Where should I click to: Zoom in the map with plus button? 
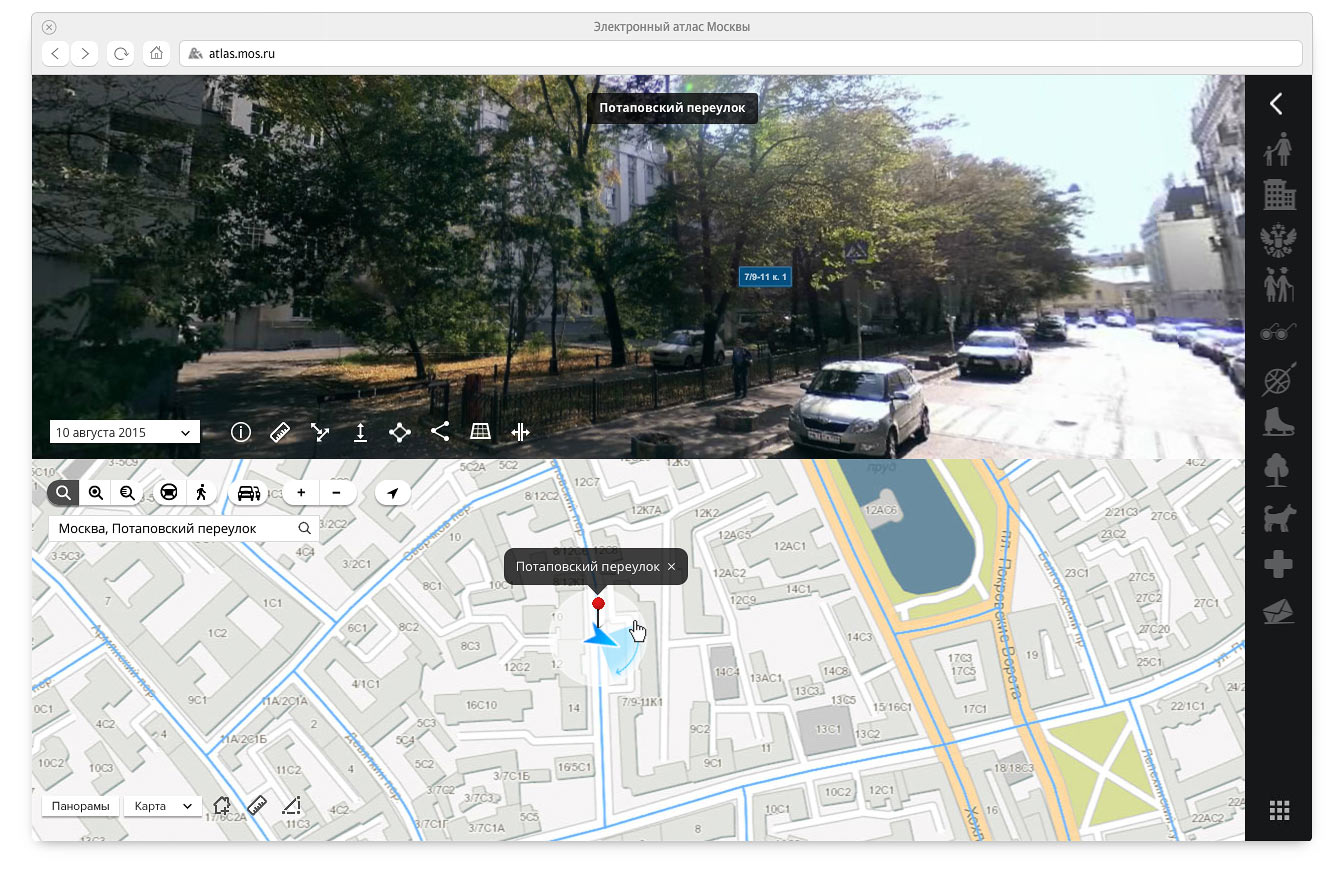point(301,493)
